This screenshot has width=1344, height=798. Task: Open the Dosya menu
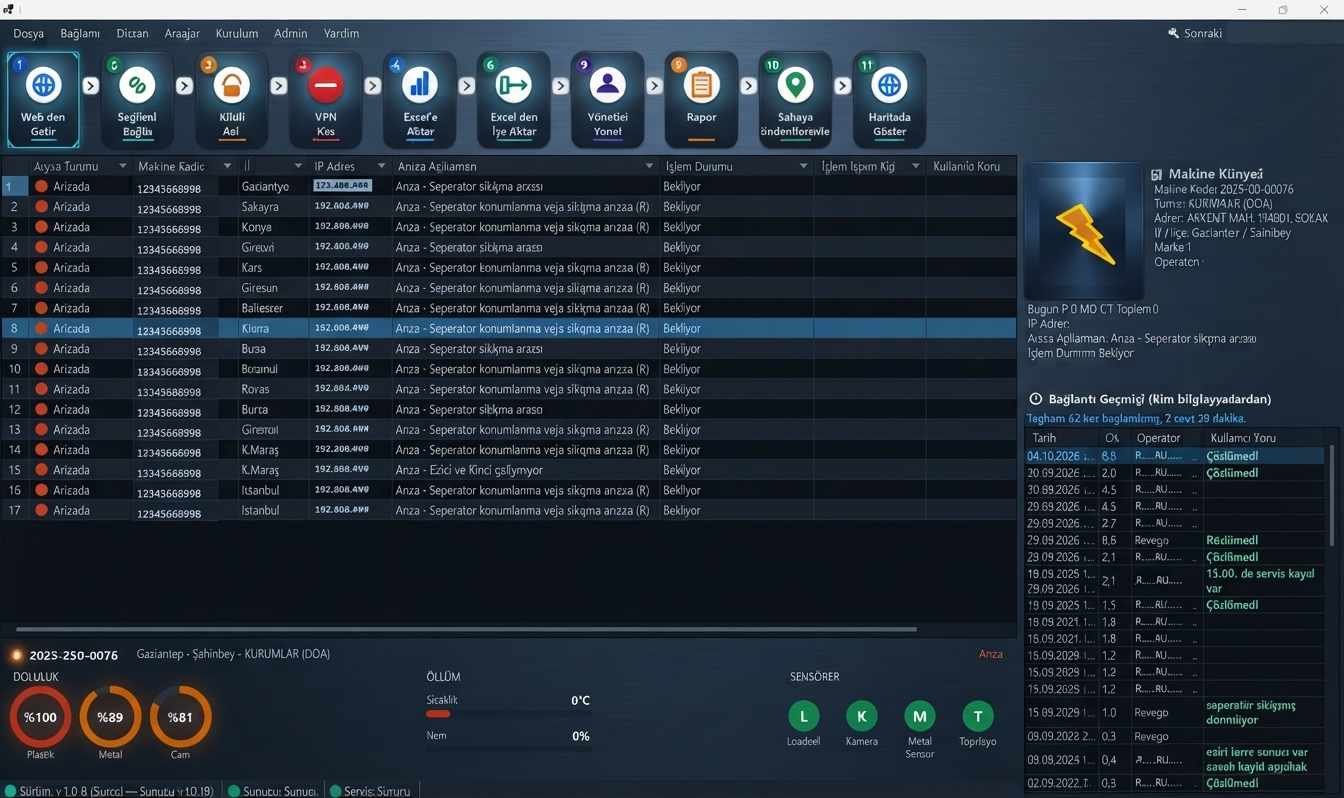[28, 33]
